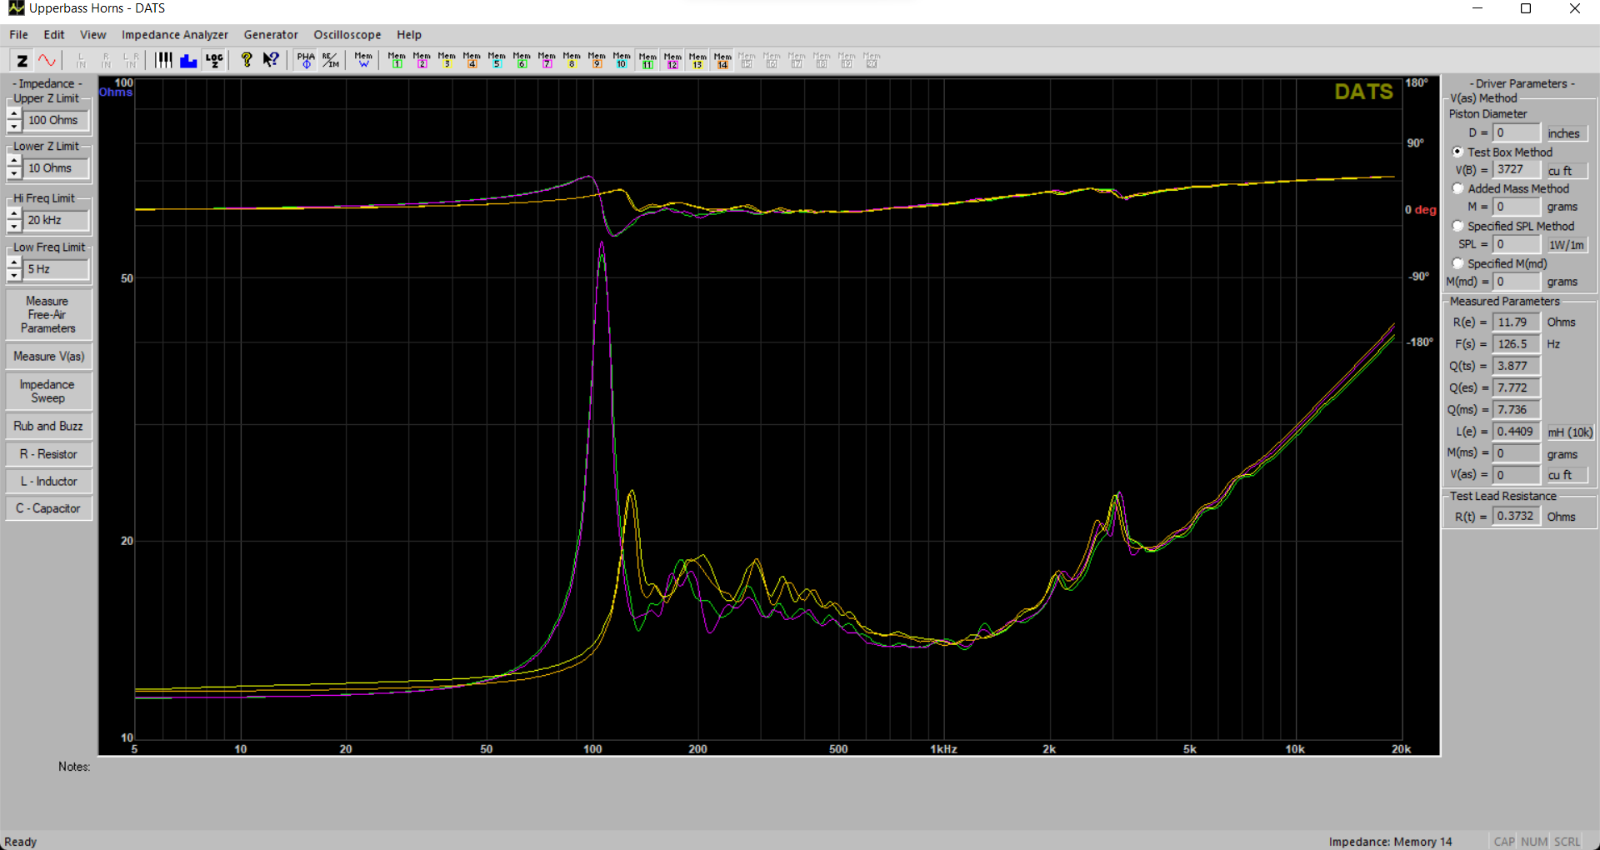Image resolution: width=1600 pixels, height=850 pixels.
Task: Click the SPL value input field
Action: [x=1516, y=244]
